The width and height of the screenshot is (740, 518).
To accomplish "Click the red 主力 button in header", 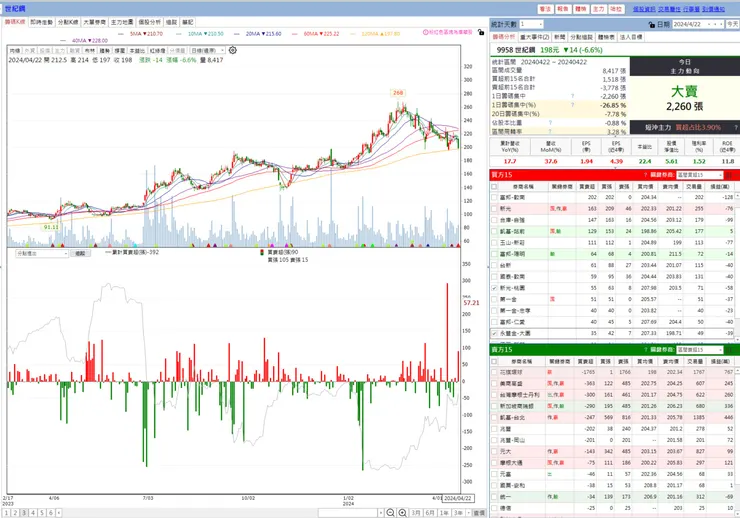I will [x=598, y=9].
